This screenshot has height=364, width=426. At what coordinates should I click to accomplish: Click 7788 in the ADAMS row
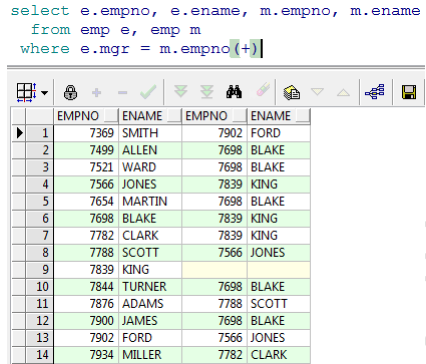click(215, 304)
